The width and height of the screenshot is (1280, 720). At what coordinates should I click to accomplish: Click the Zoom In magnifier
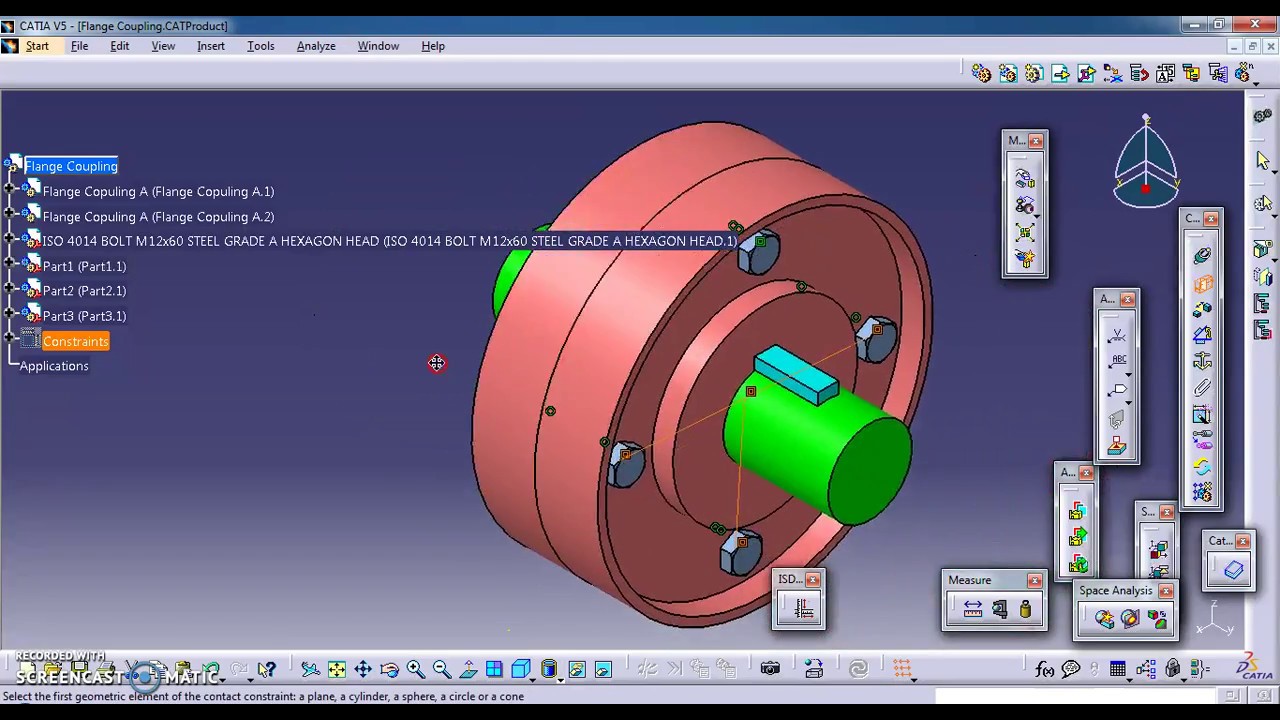pyautogui.click(x=415, y=670)
